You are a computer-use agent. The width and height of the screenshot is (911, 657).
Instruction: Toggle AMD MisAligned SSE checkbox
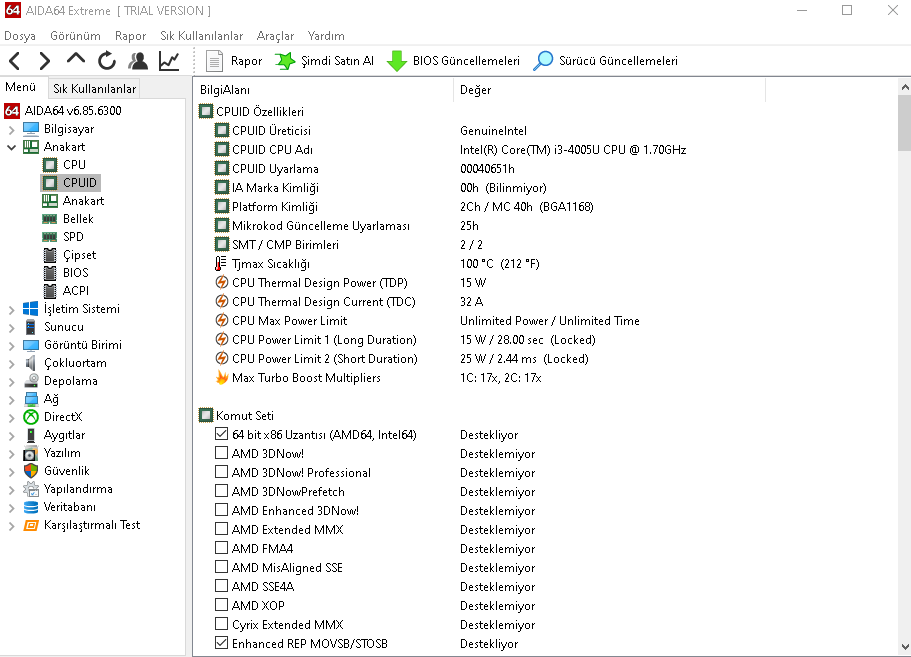coord(221,567)
